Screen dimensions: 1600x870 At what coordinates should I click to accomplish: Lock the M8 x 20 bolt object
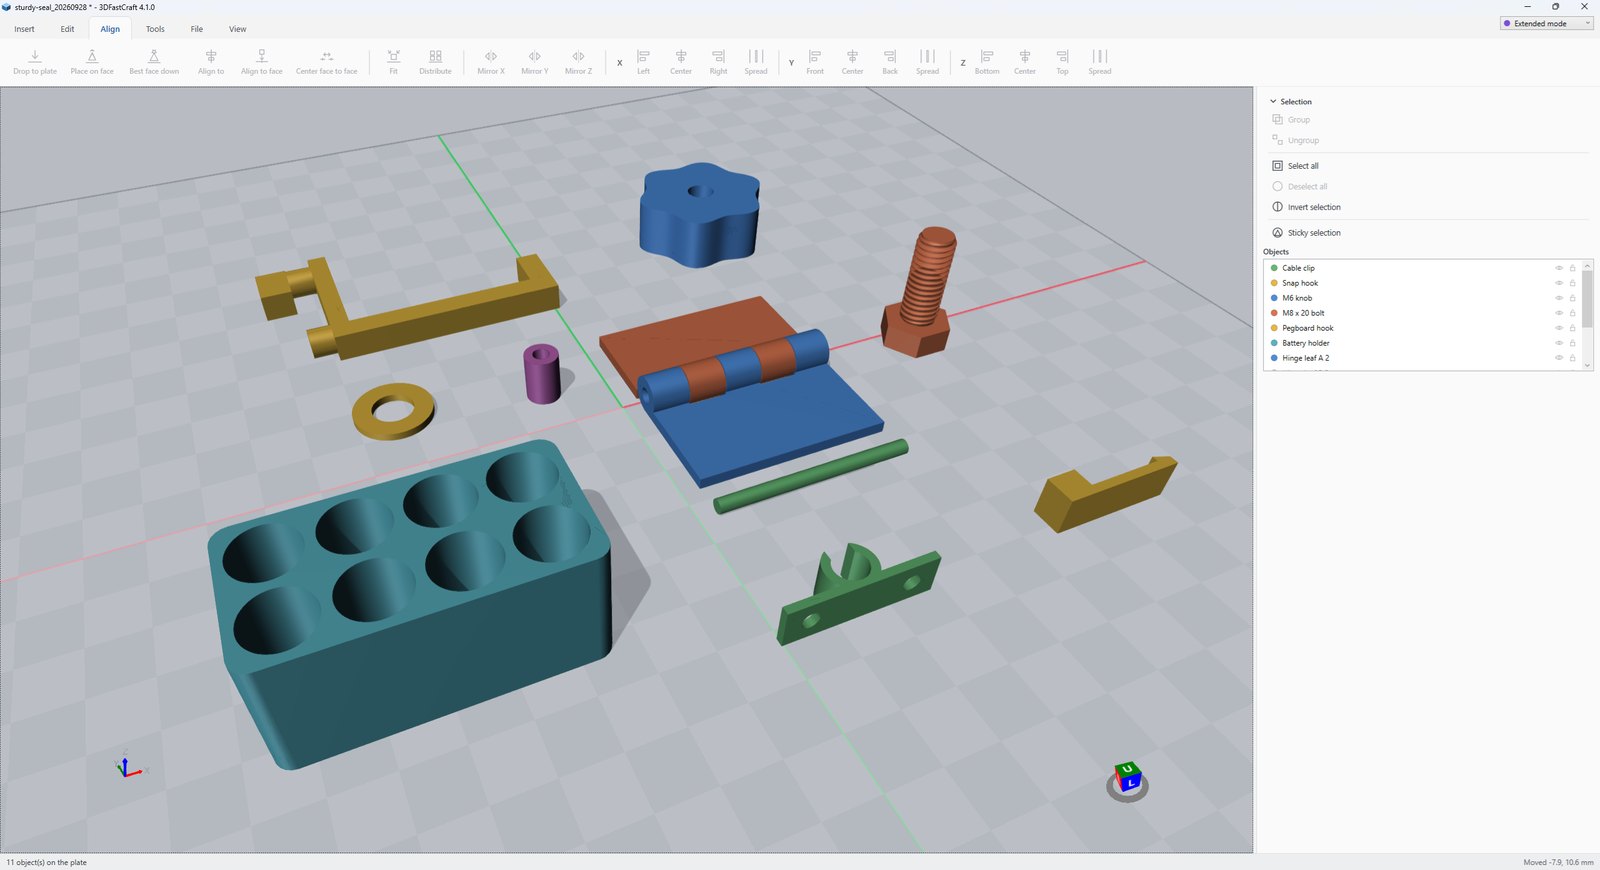tap(1572, 313)
